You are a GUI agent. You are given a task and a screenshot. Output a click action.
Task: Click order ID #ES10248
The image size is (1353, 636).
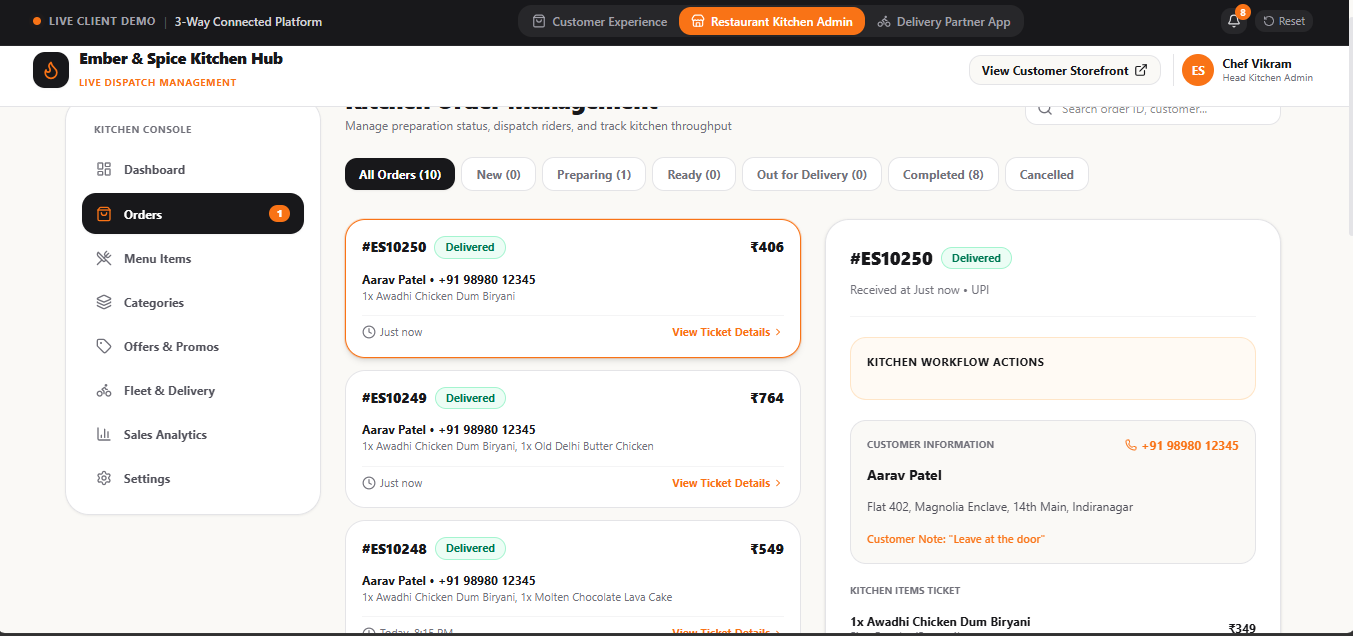(394, 549)
